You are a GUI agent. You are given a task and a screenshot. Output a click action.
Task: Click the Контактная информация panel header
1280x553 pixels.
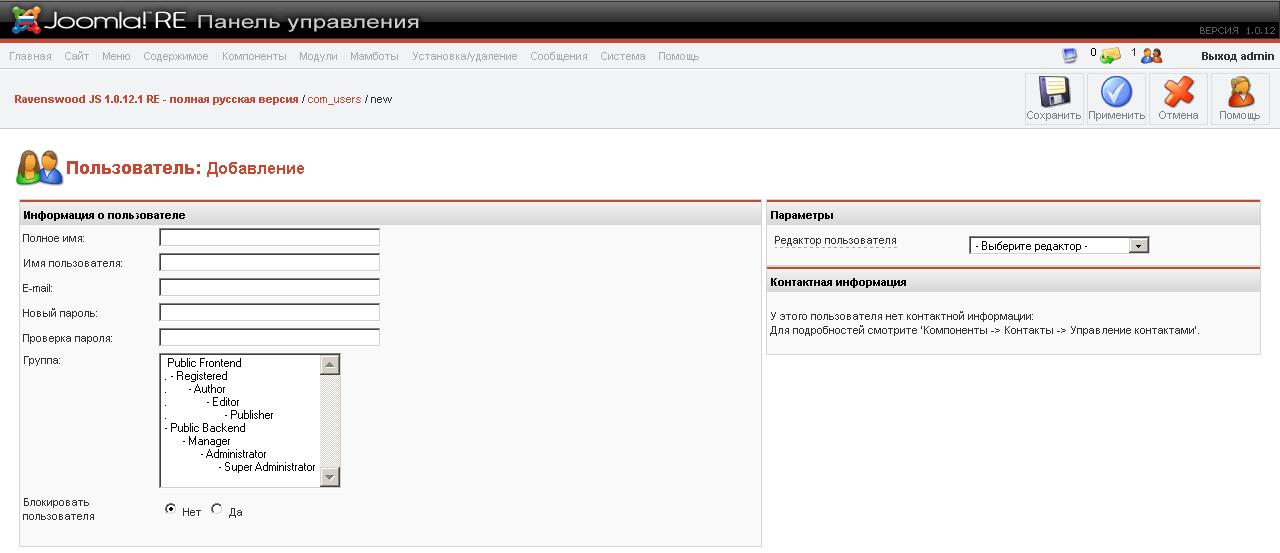click(1013, 282)
